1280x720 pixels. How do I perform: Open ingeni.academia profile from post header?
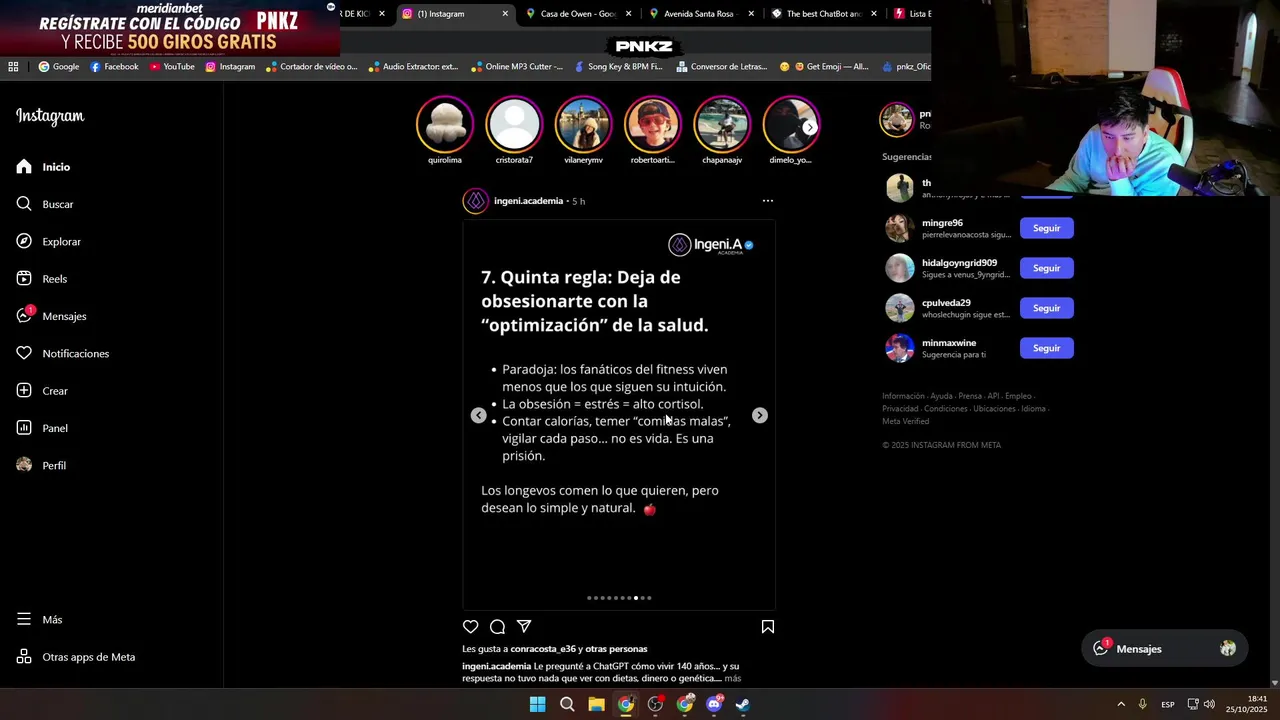528,201
